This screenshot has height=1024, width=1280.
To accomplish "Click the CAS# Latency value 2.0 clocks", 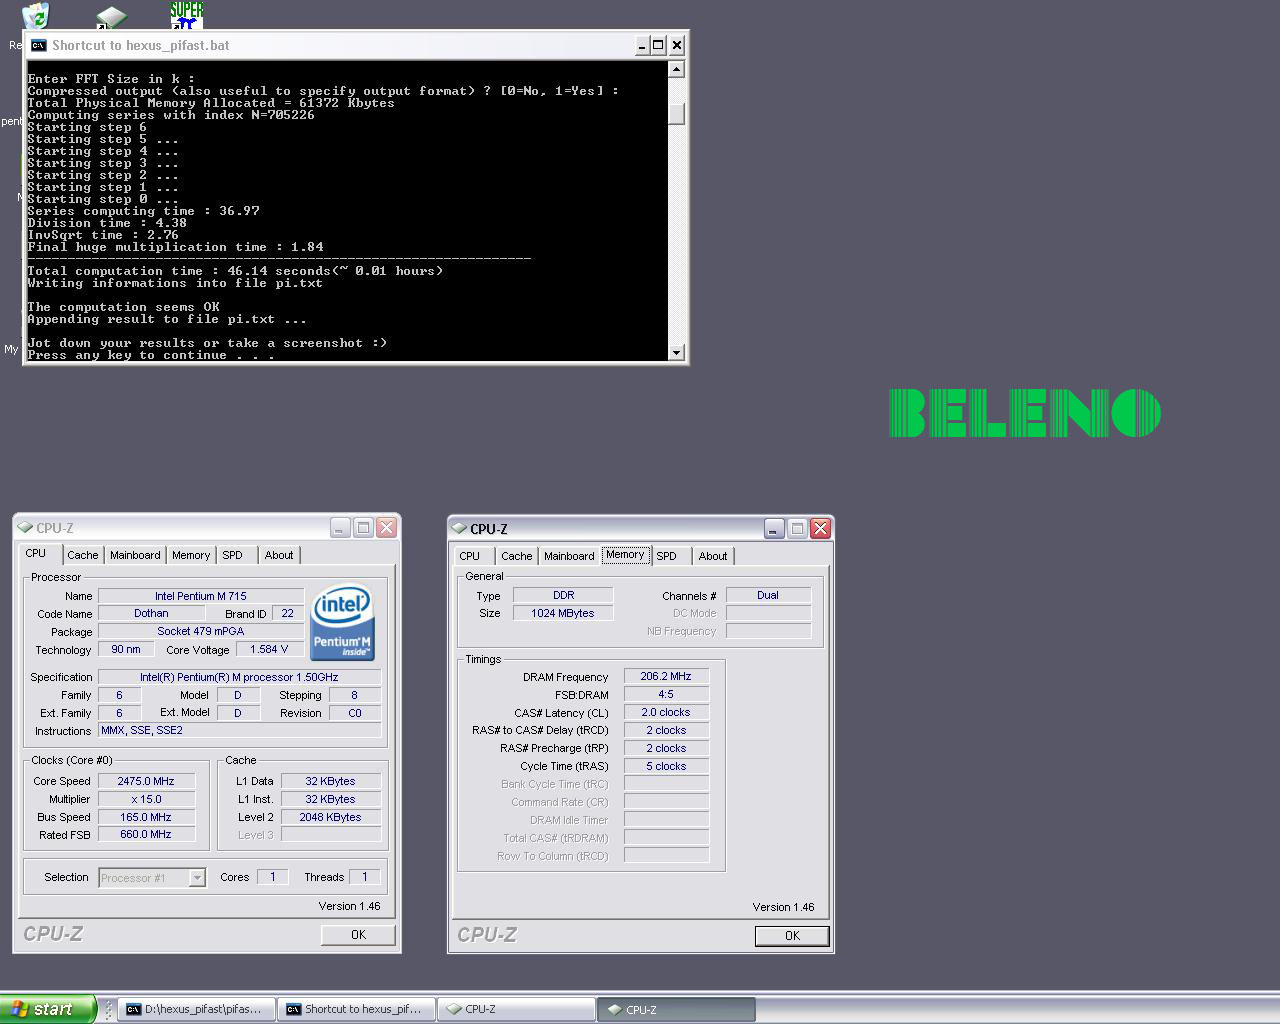I will 666,712.
